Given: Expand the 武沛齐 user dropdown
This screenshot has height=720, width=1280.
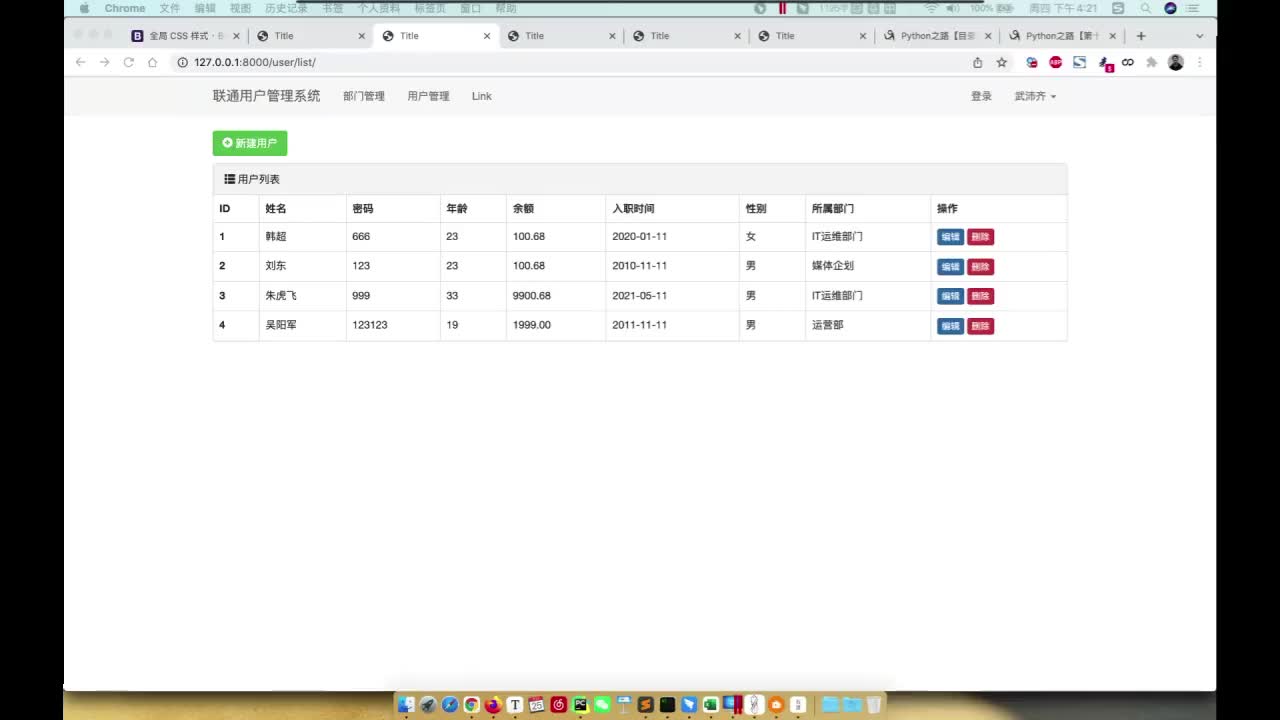Looking at the screenshot, I should point(1035,96).
